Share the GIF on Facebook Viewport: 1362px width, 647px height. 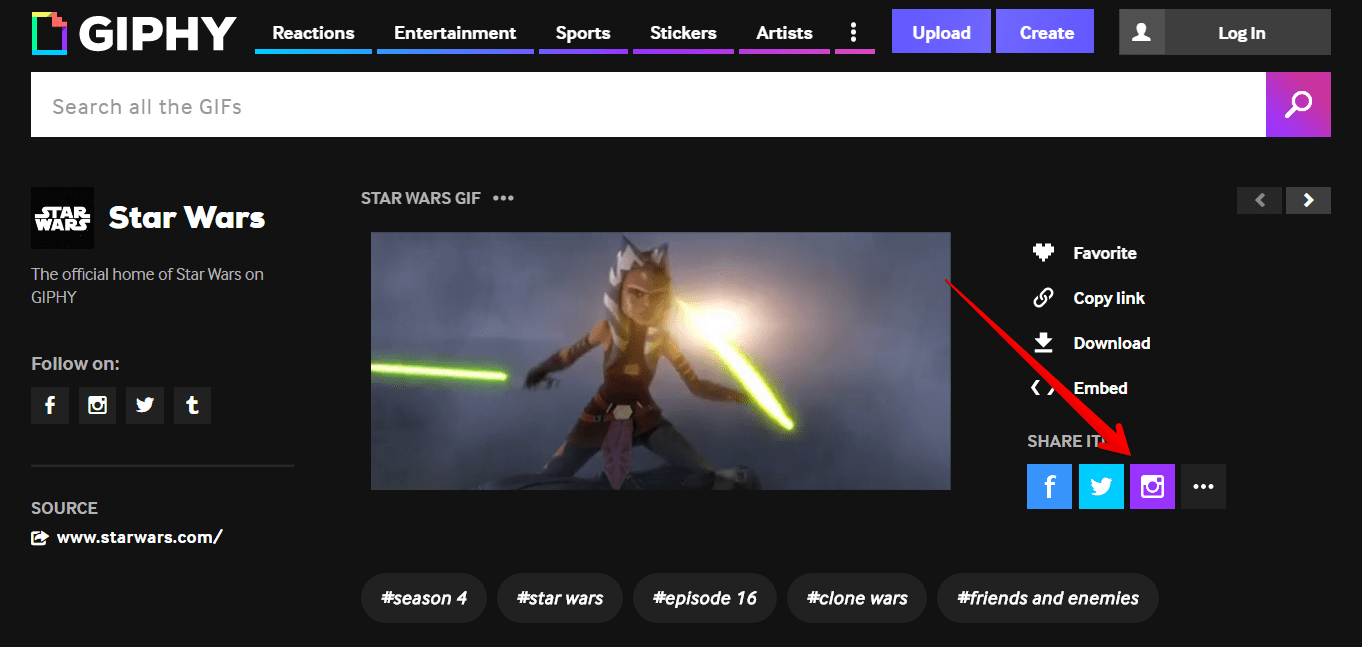1049,487
